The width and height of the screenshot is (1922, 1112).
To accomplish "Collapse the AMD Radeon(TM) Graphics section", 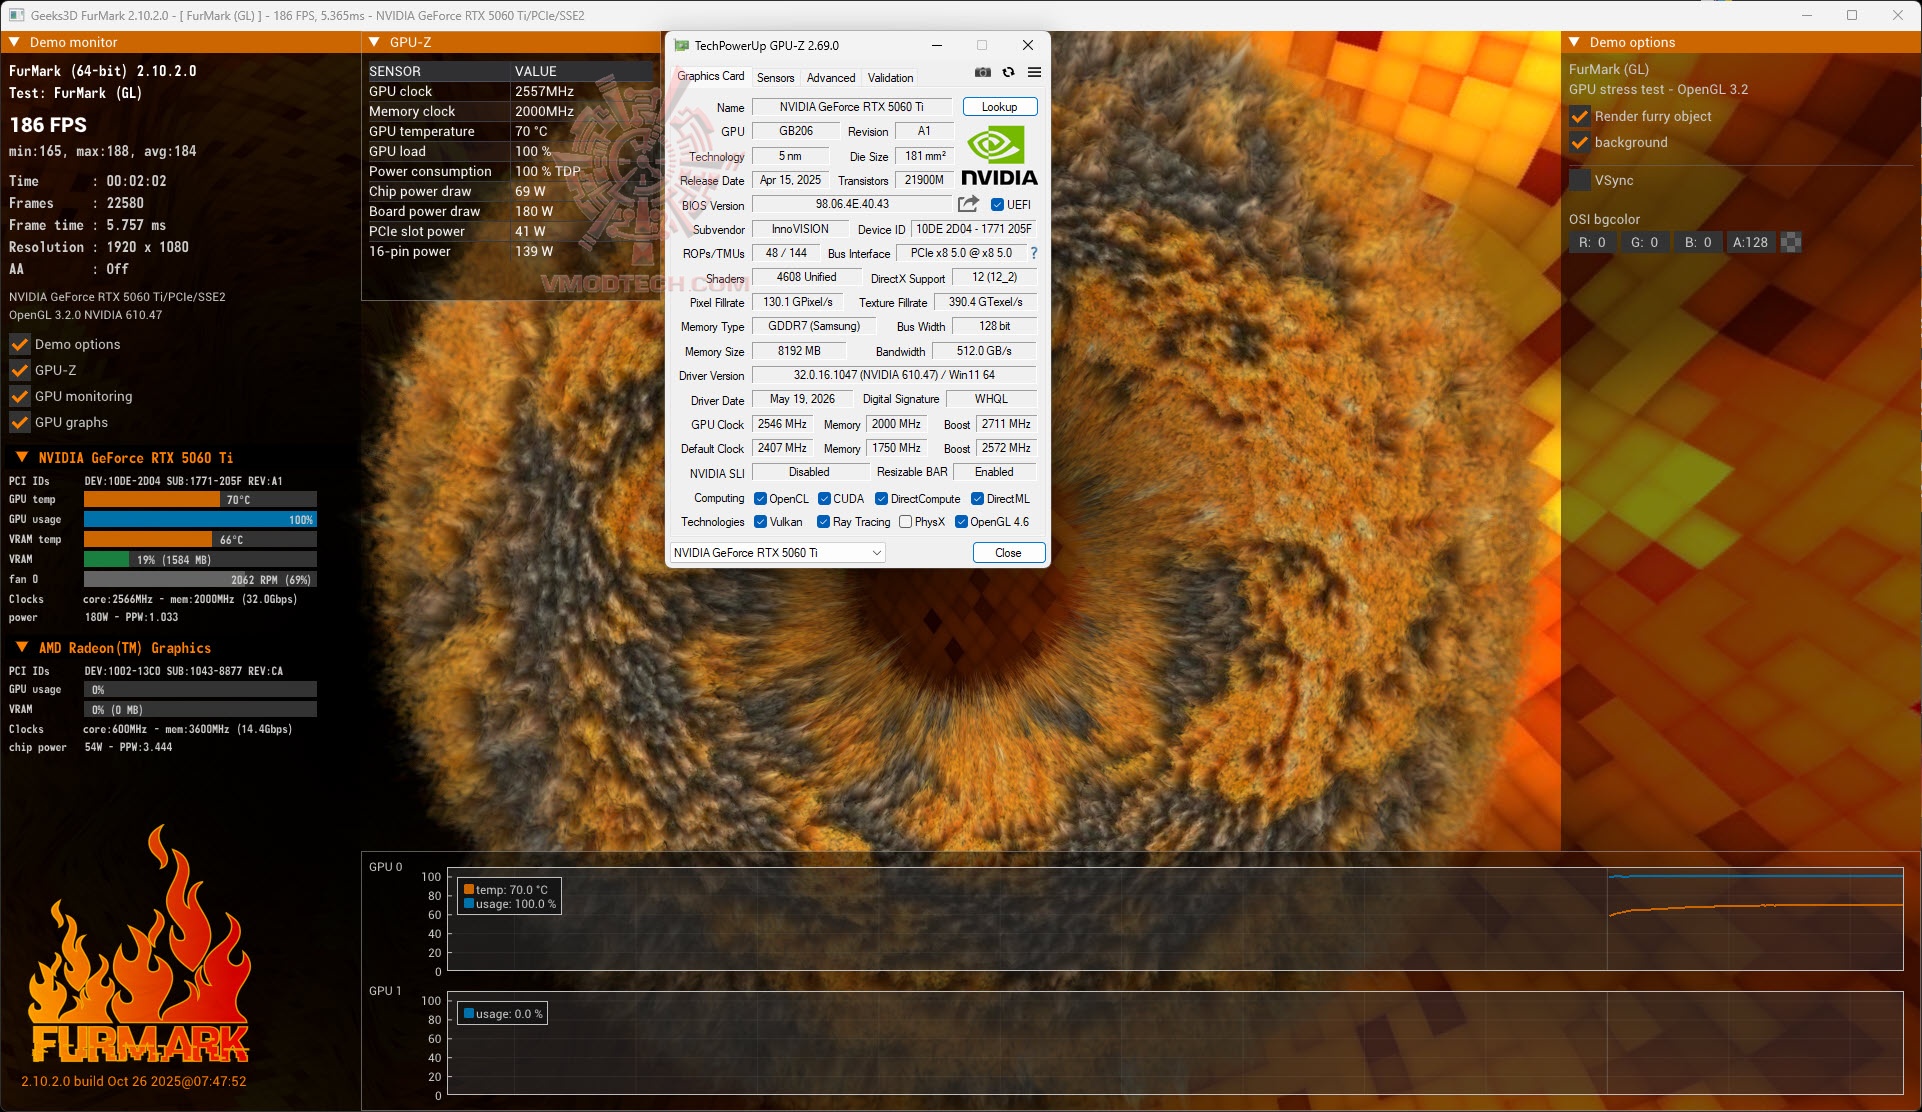I will click(22, 647).
